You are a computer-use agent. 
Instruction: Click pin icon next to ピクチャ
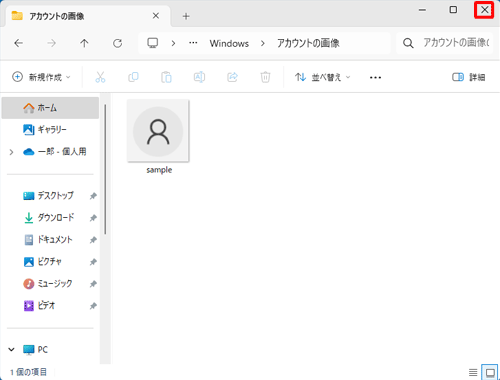click(x=93, y=262)
